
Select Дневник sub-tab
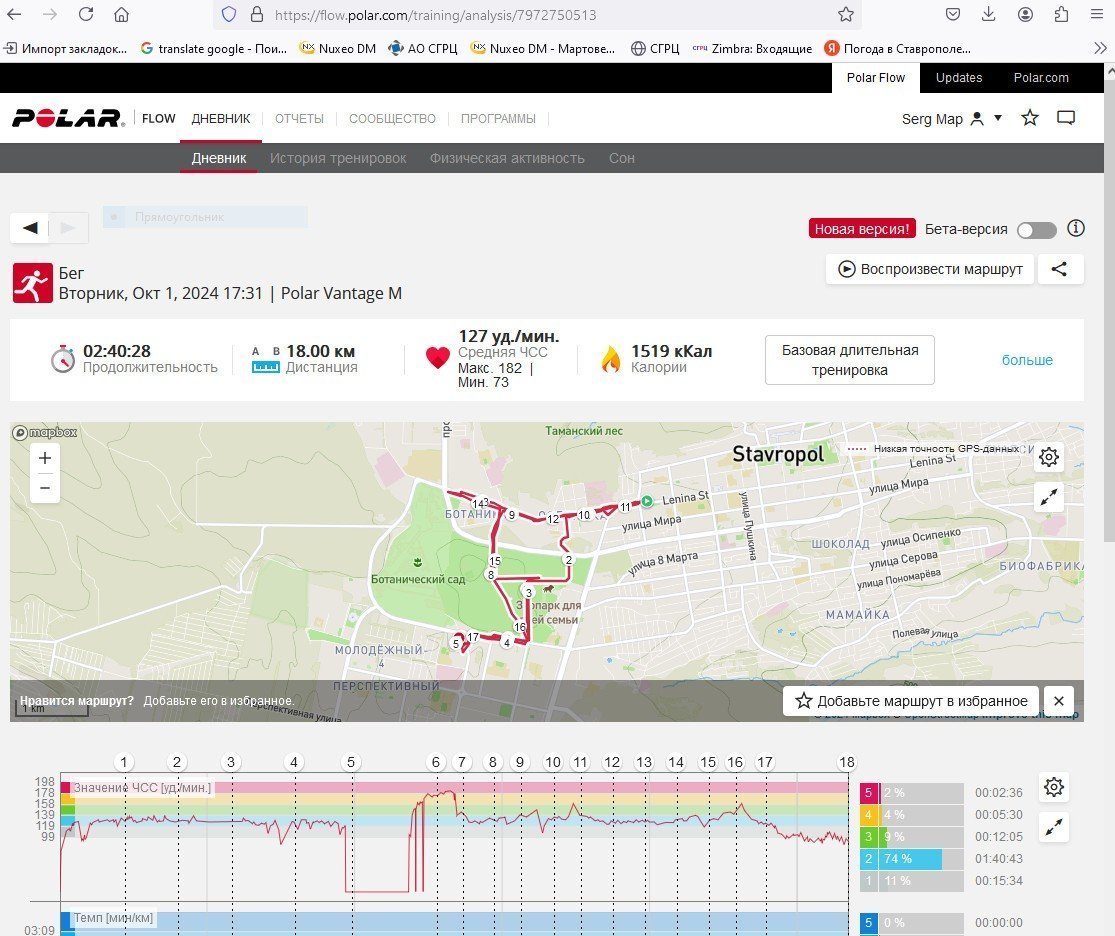[219, 158]
